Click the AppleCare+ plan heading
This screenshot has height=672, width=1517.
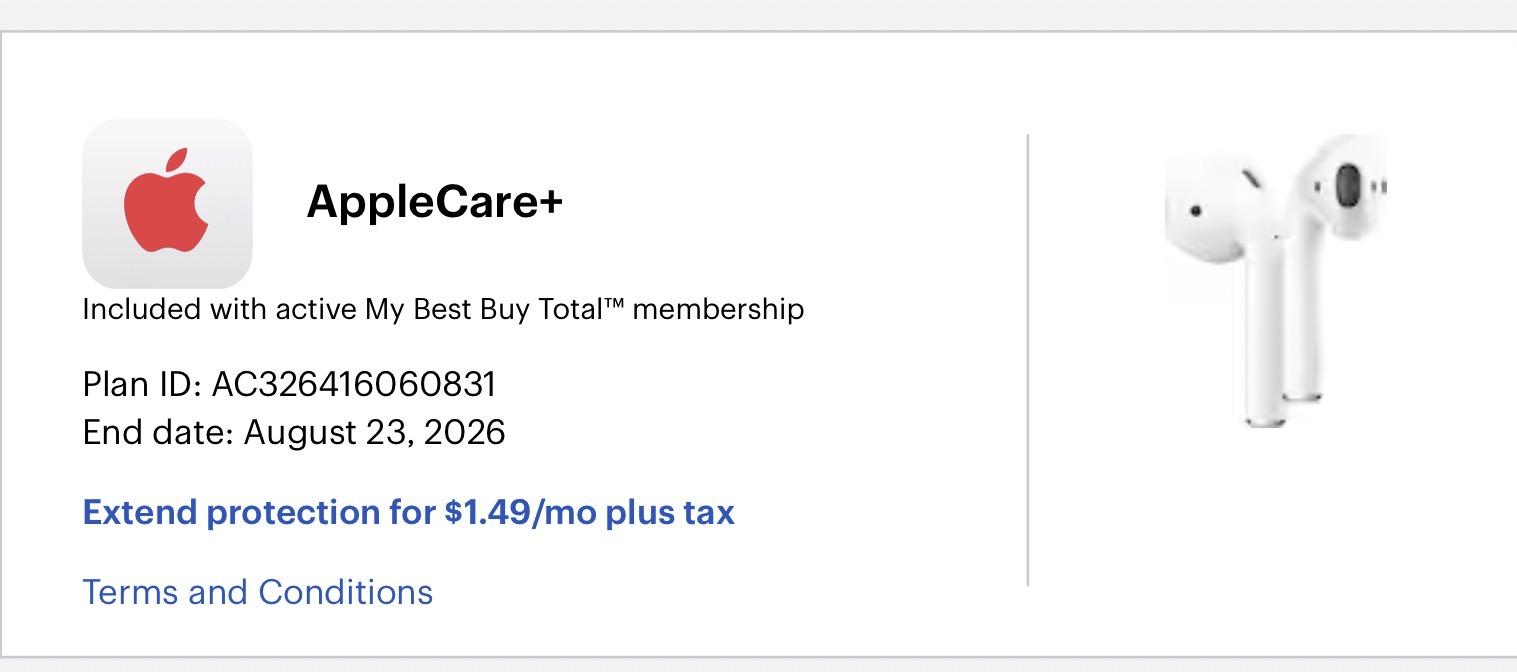tap(434, 202)
